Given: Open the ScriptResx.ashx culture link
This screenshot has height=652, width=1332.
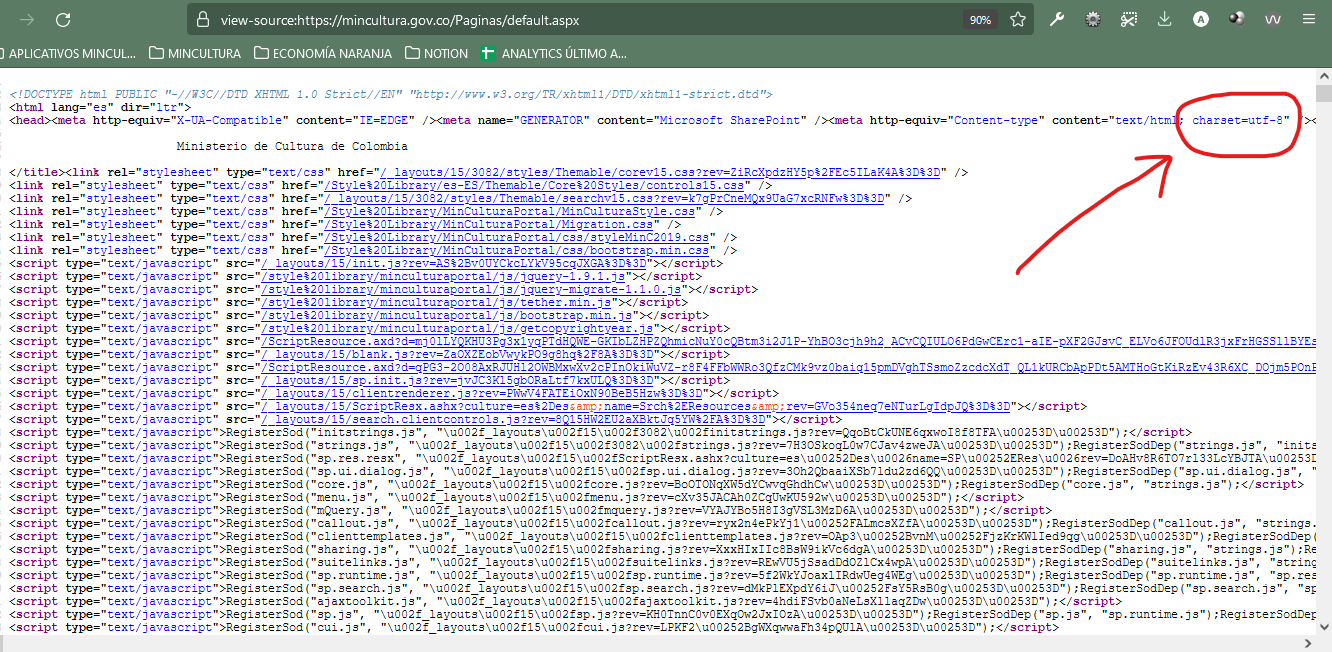Looking at the screenshot, I should pos(636,406).
